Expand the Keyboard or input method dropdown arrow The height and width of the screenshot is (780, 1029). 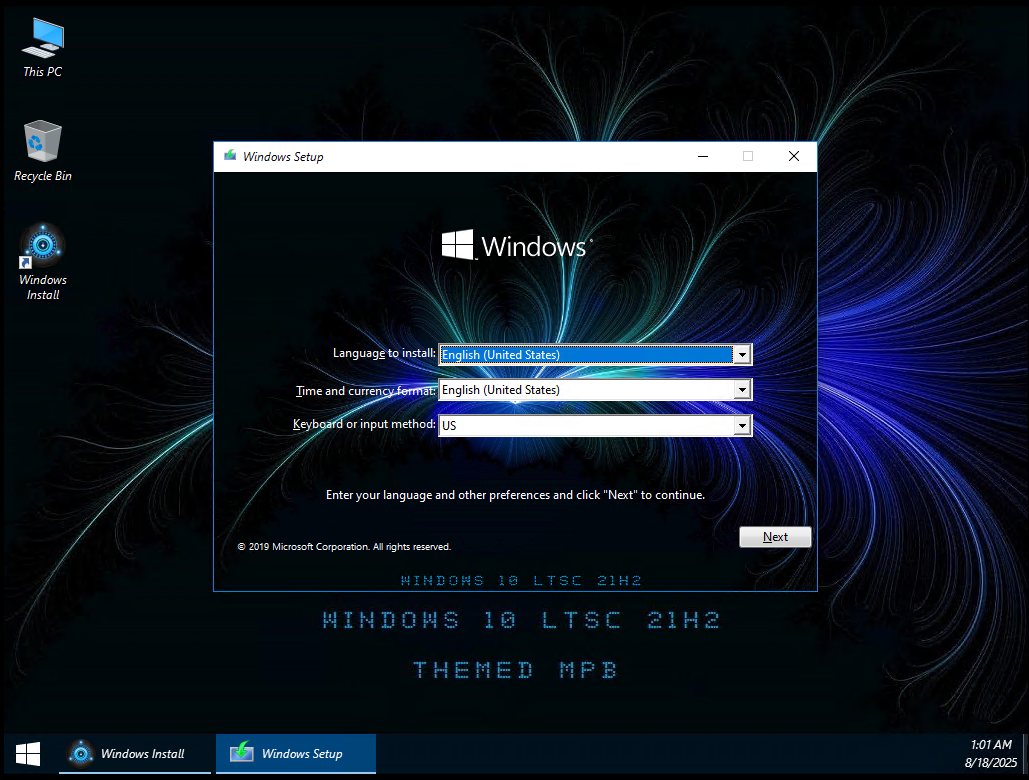pyautogui.click(x=742, y=426)
